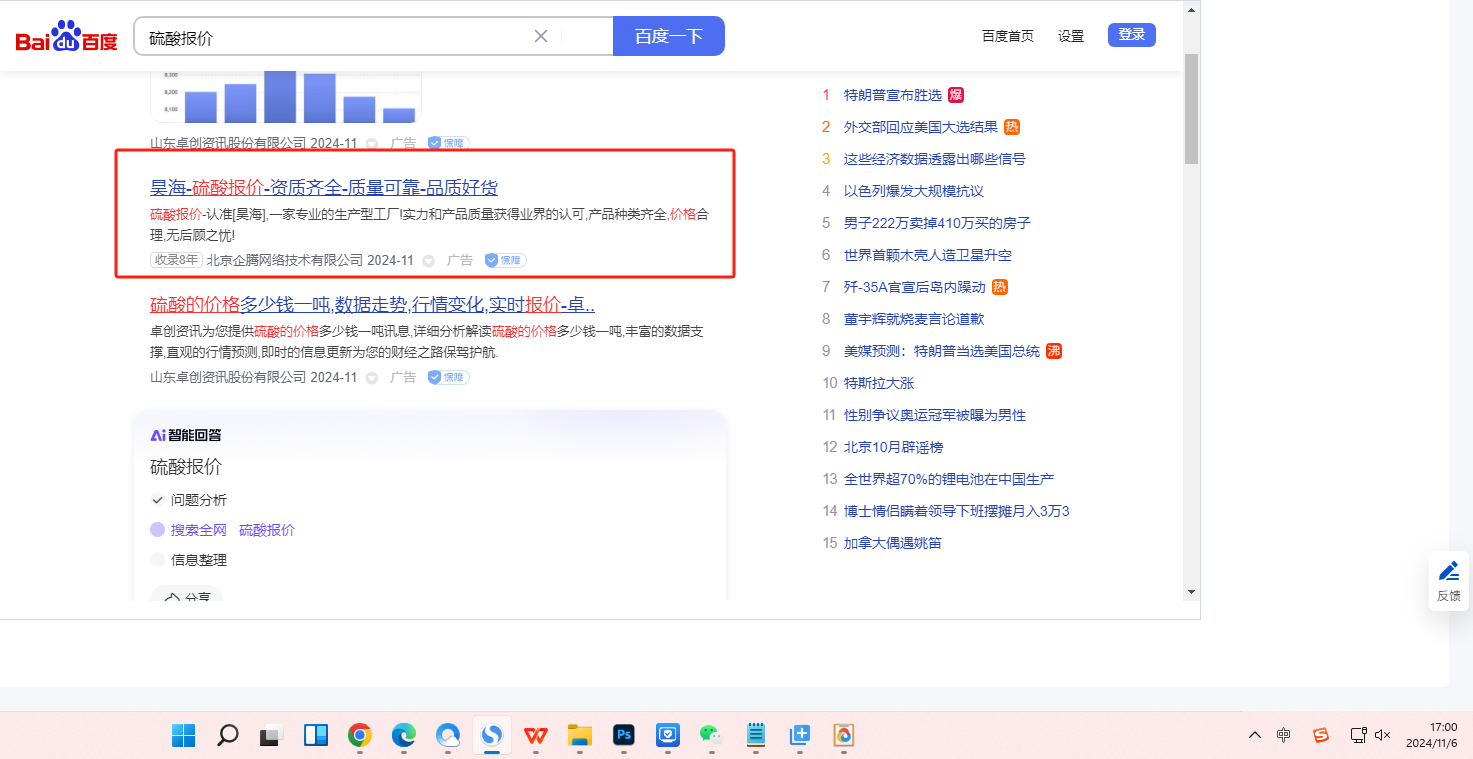Viewport: 1473px width, 759px height.
Task: Open 设置 menu at the top
Action: (1071, 36)
